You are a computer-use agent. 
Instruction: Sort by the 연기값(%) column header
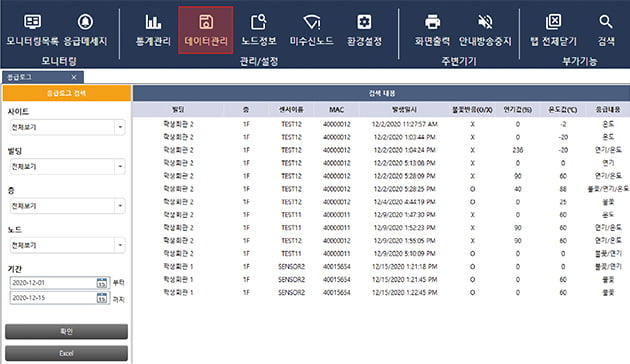pyautogui.click(x=518, y=109)
